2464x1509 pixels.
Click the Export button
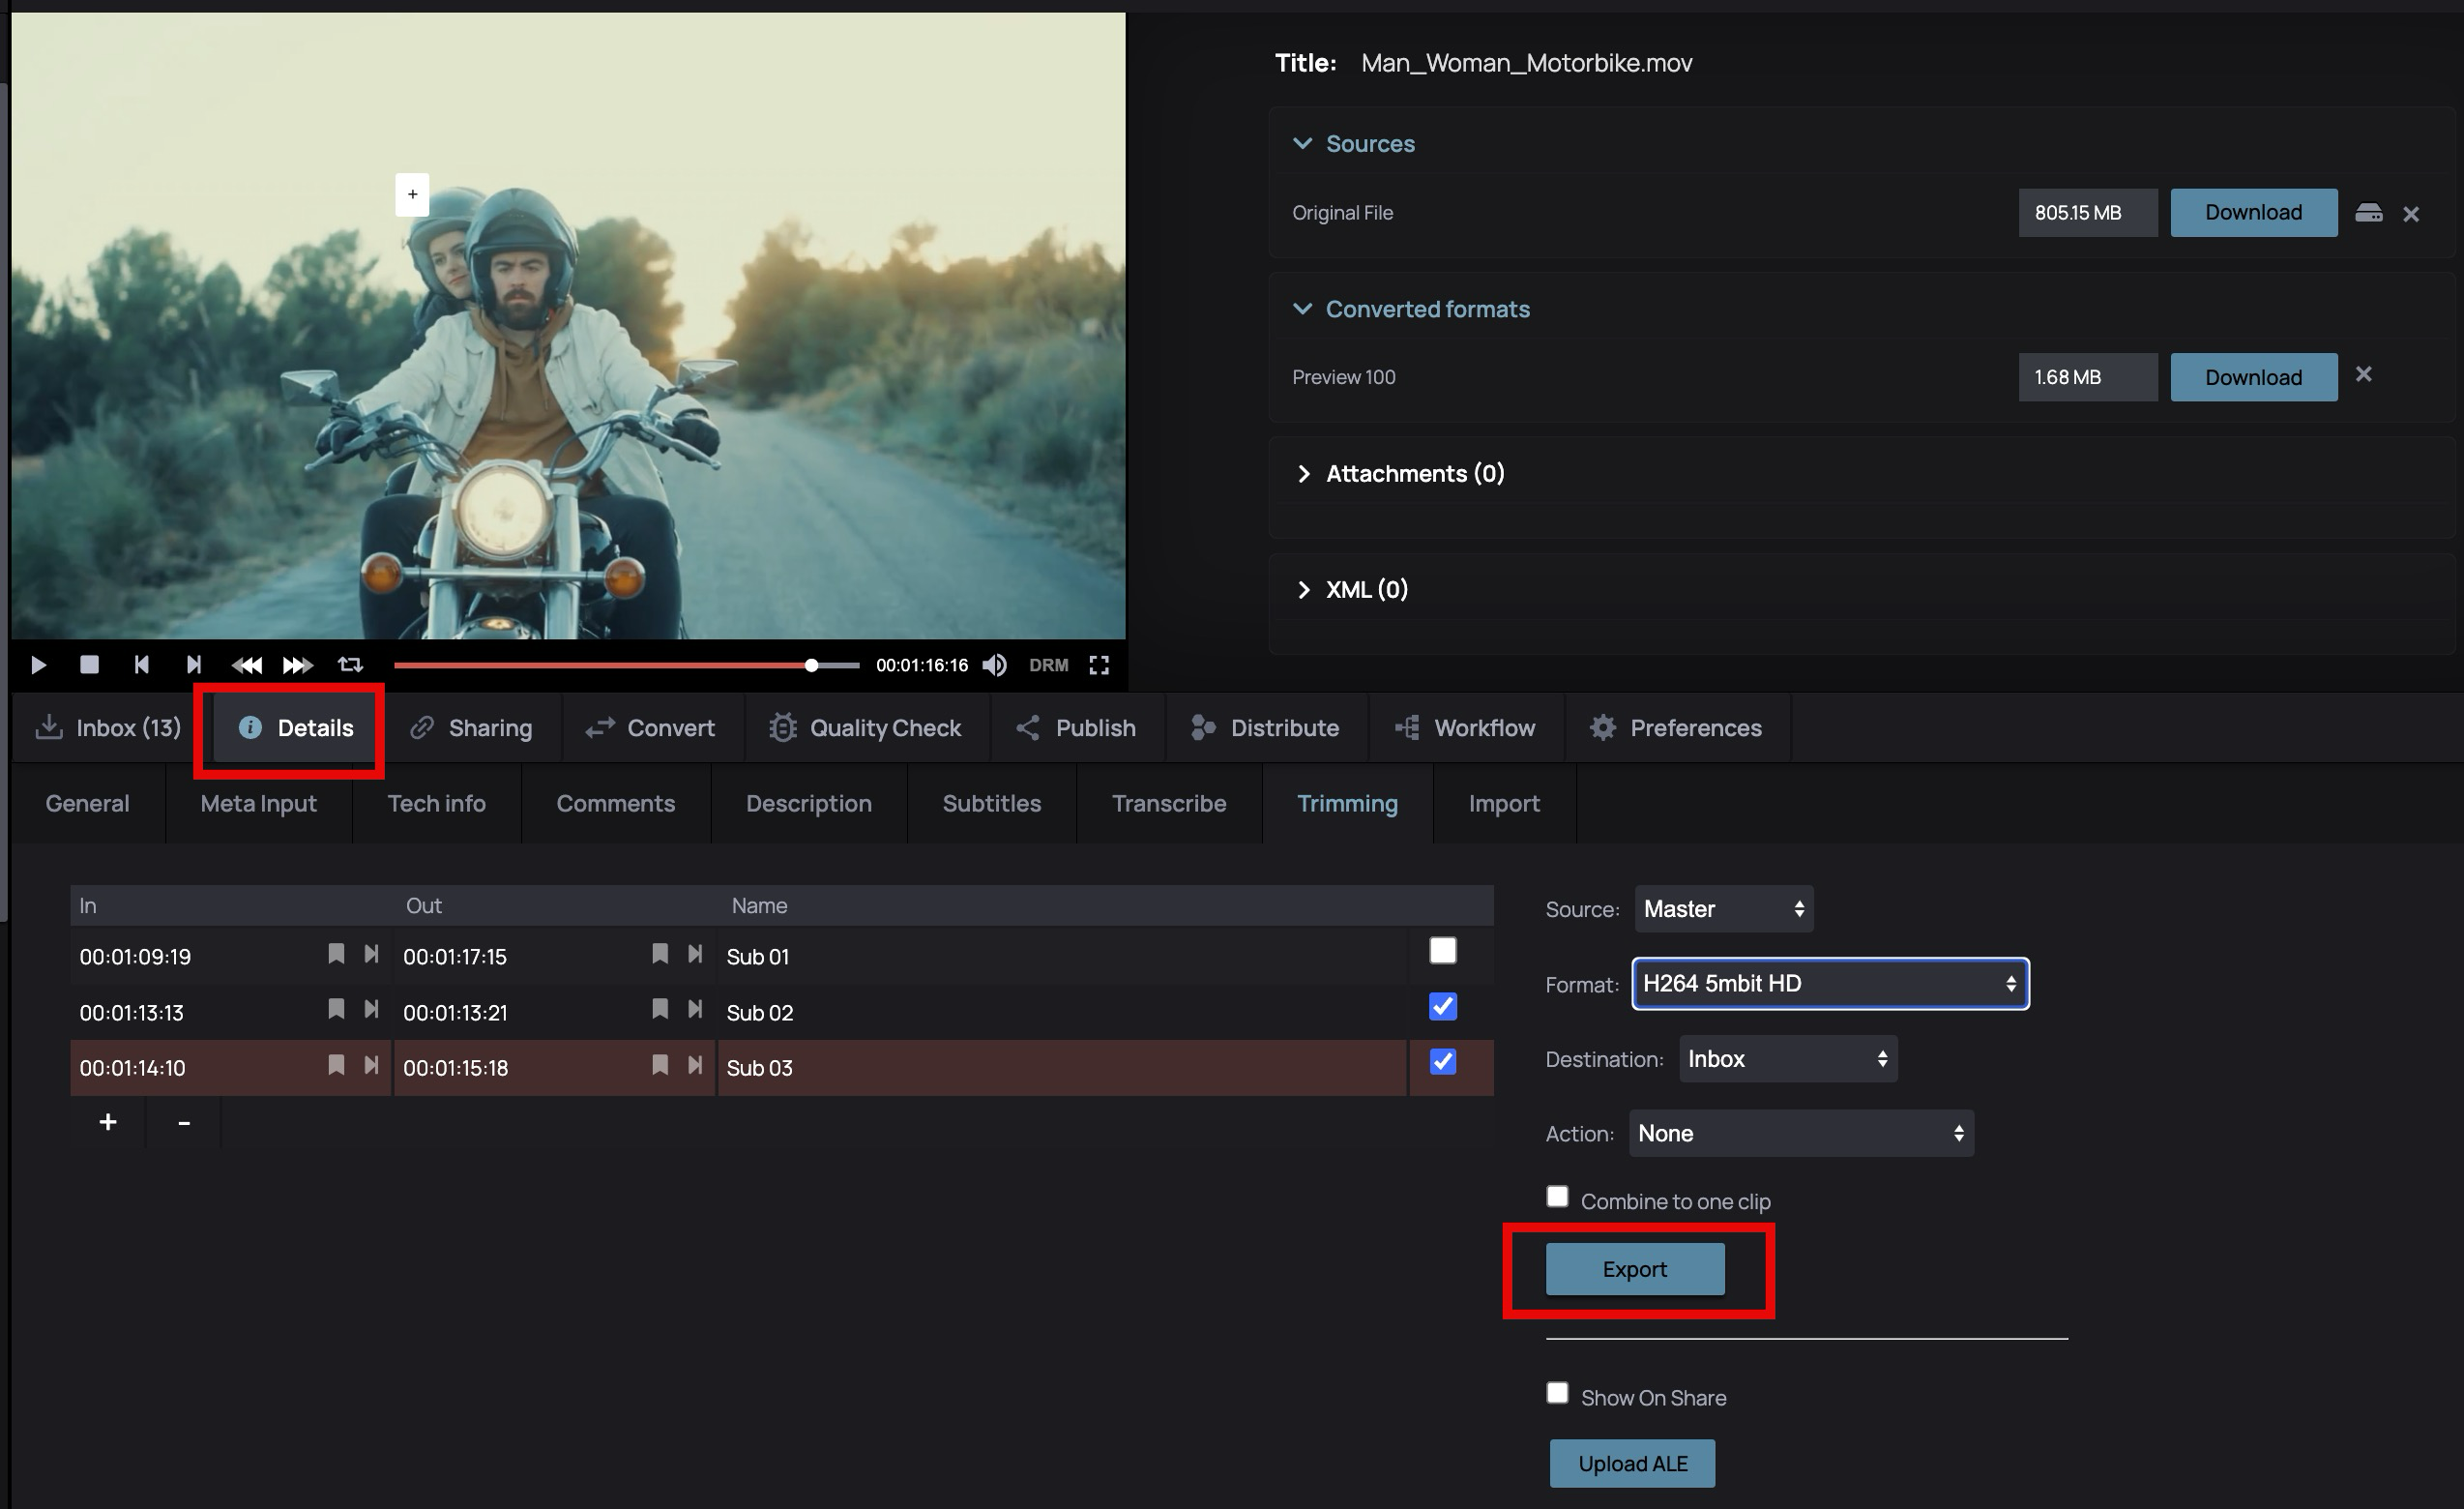(1634, 1269)
